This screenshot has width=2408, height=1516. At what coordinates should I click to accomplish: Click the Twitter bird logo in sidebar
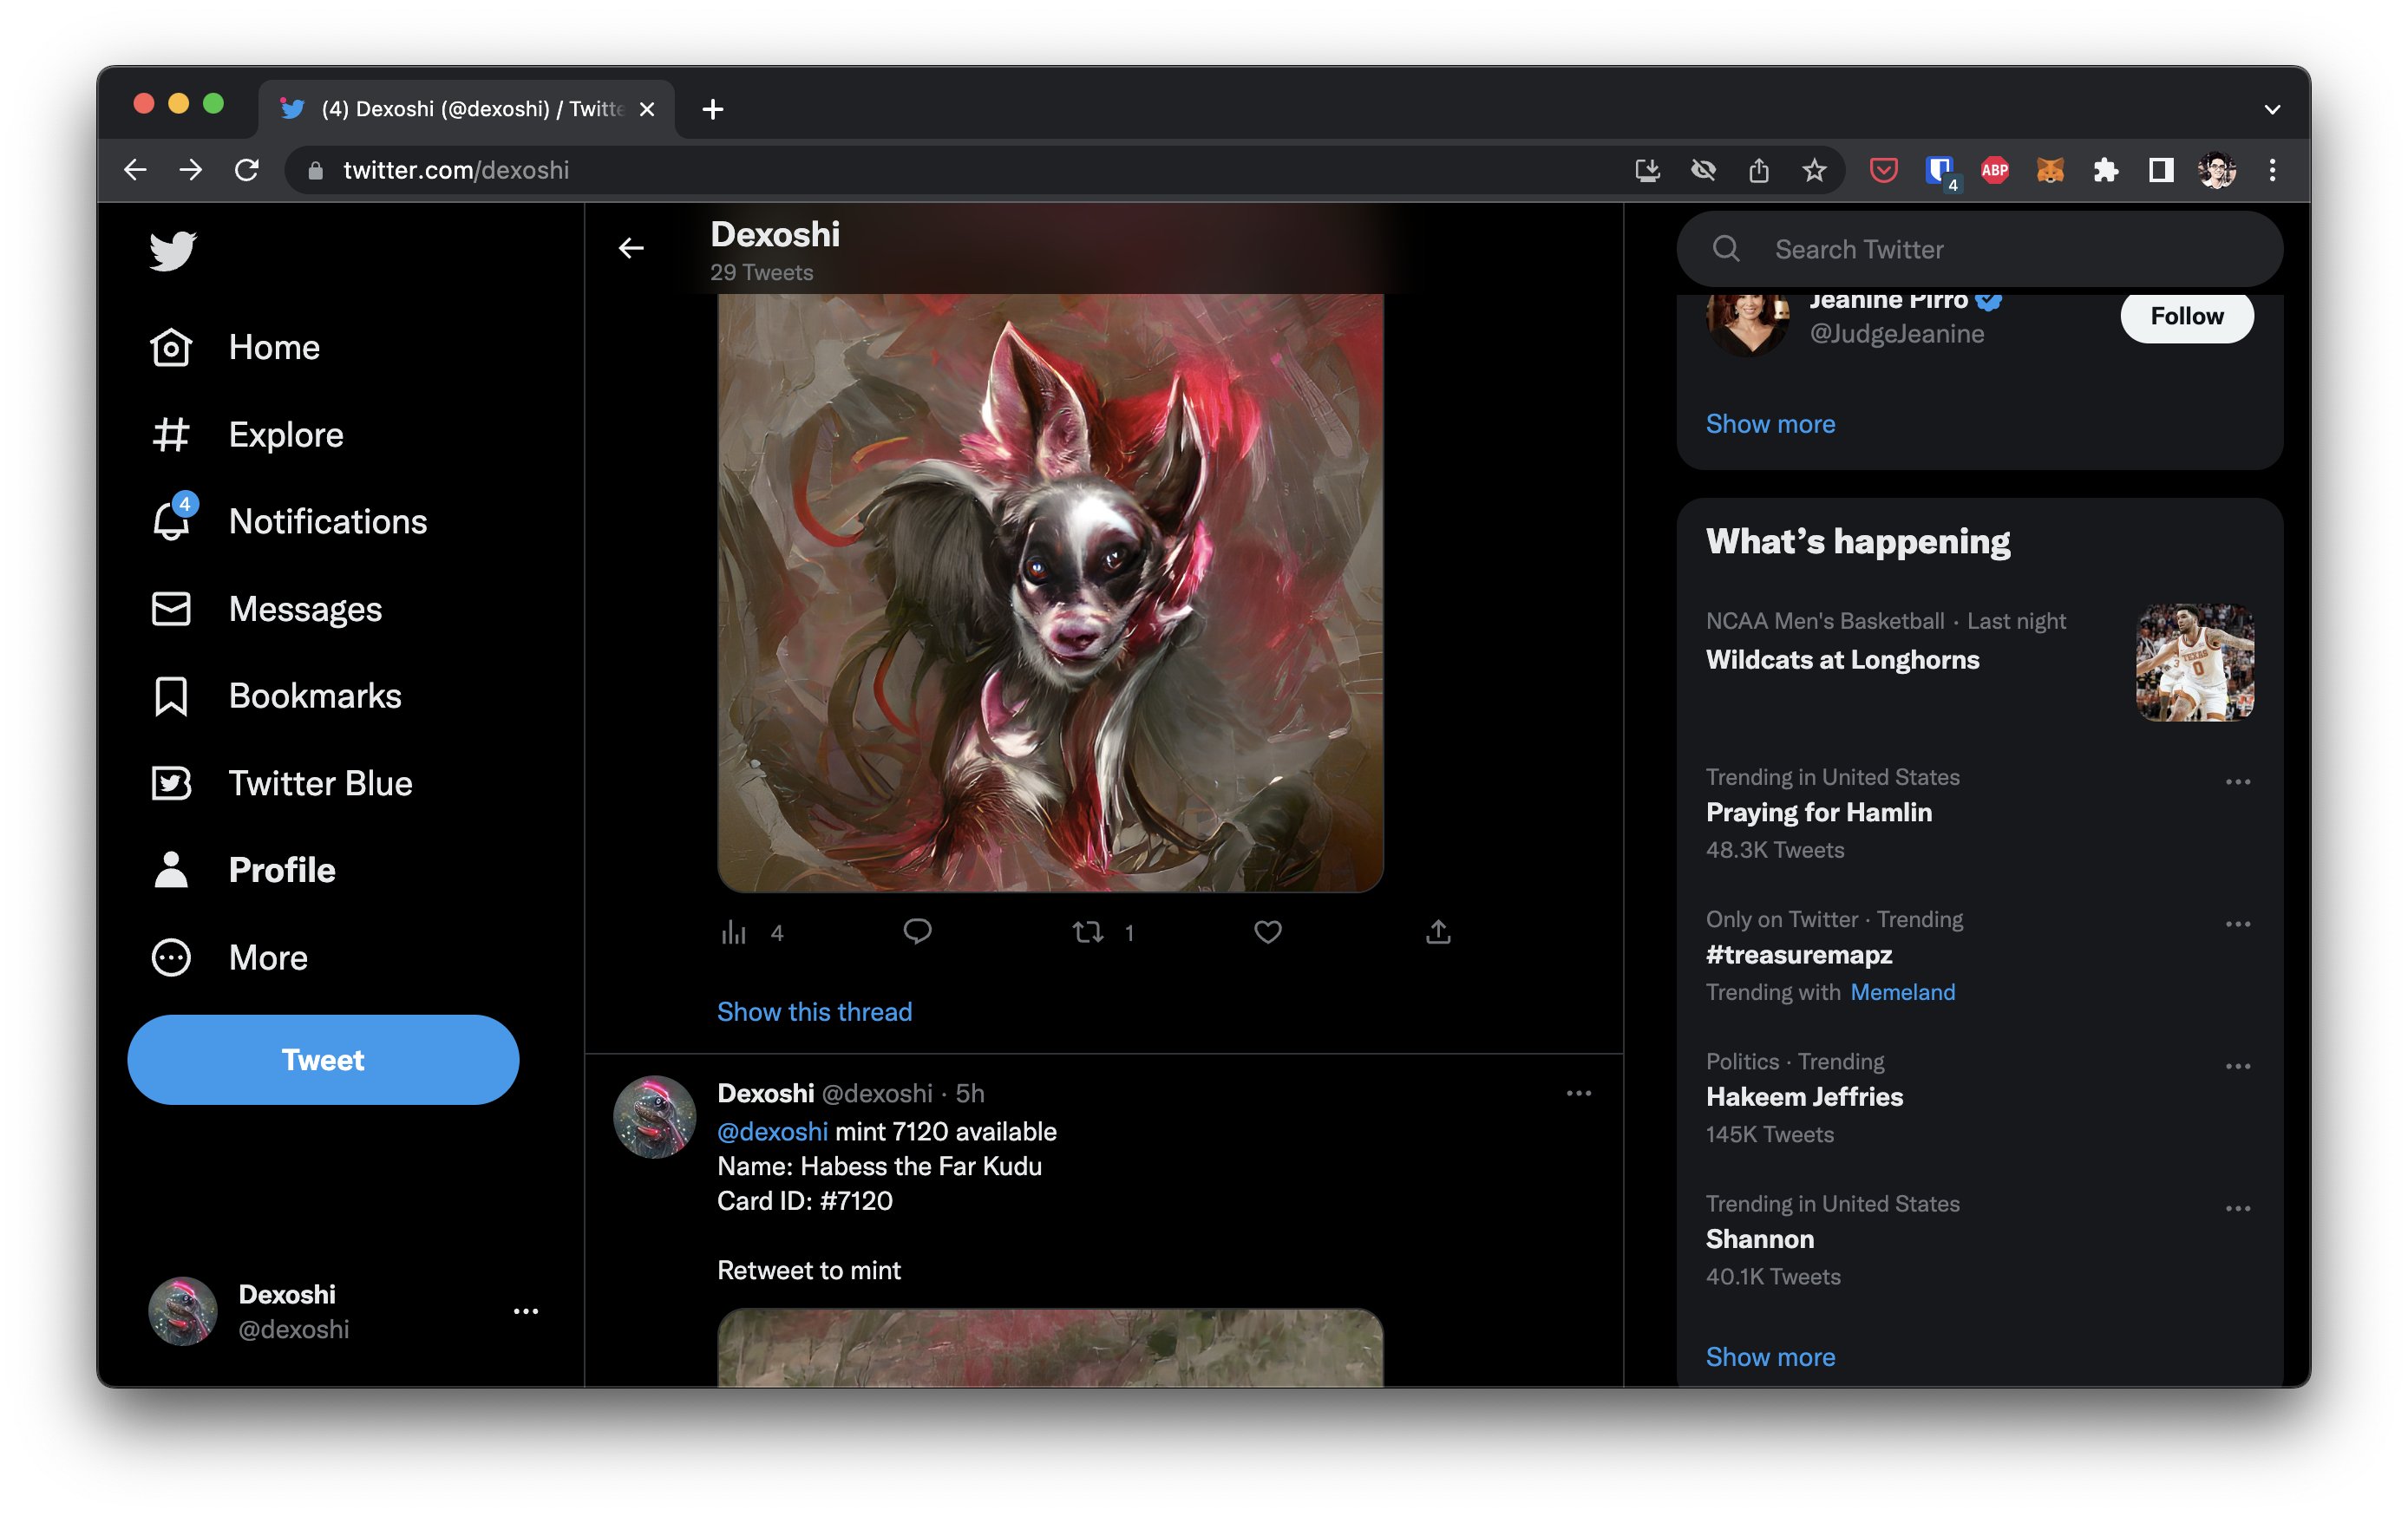[x=172, y=250]
